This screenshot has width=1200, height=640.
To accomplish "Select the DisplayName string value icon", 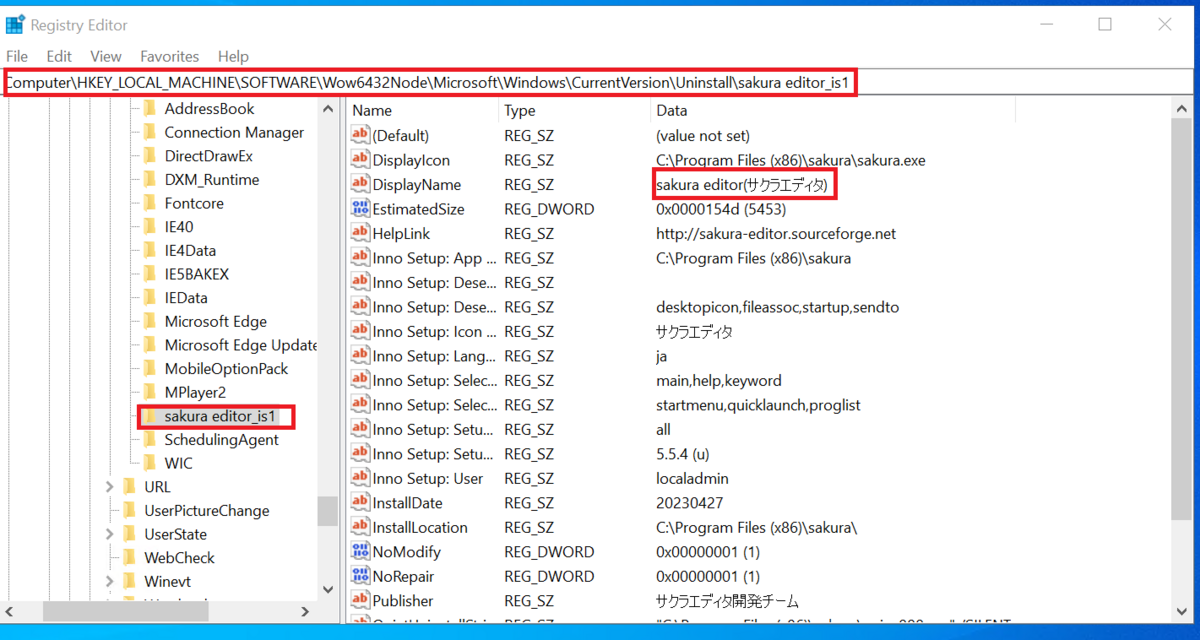I will (x=361, y=184).
